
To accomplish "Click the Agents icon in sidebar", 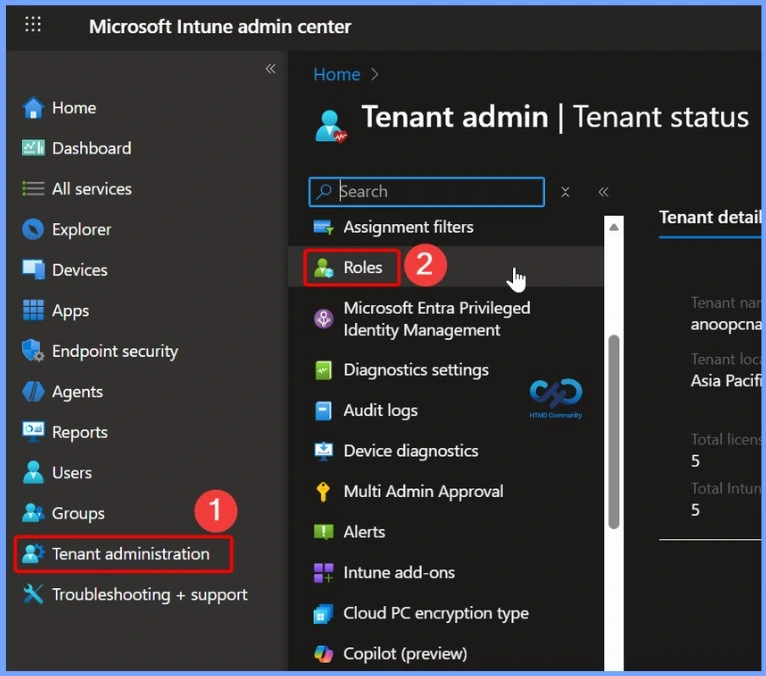I will [33, 391].
